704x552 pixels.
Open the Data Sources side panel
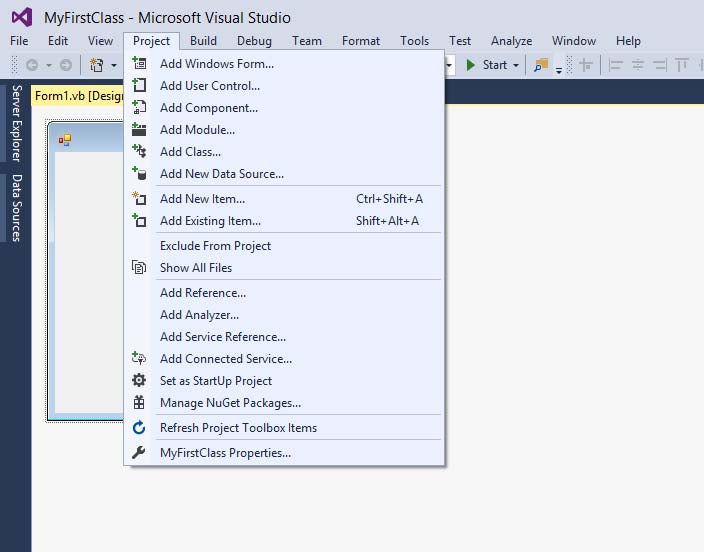(16, 208)
